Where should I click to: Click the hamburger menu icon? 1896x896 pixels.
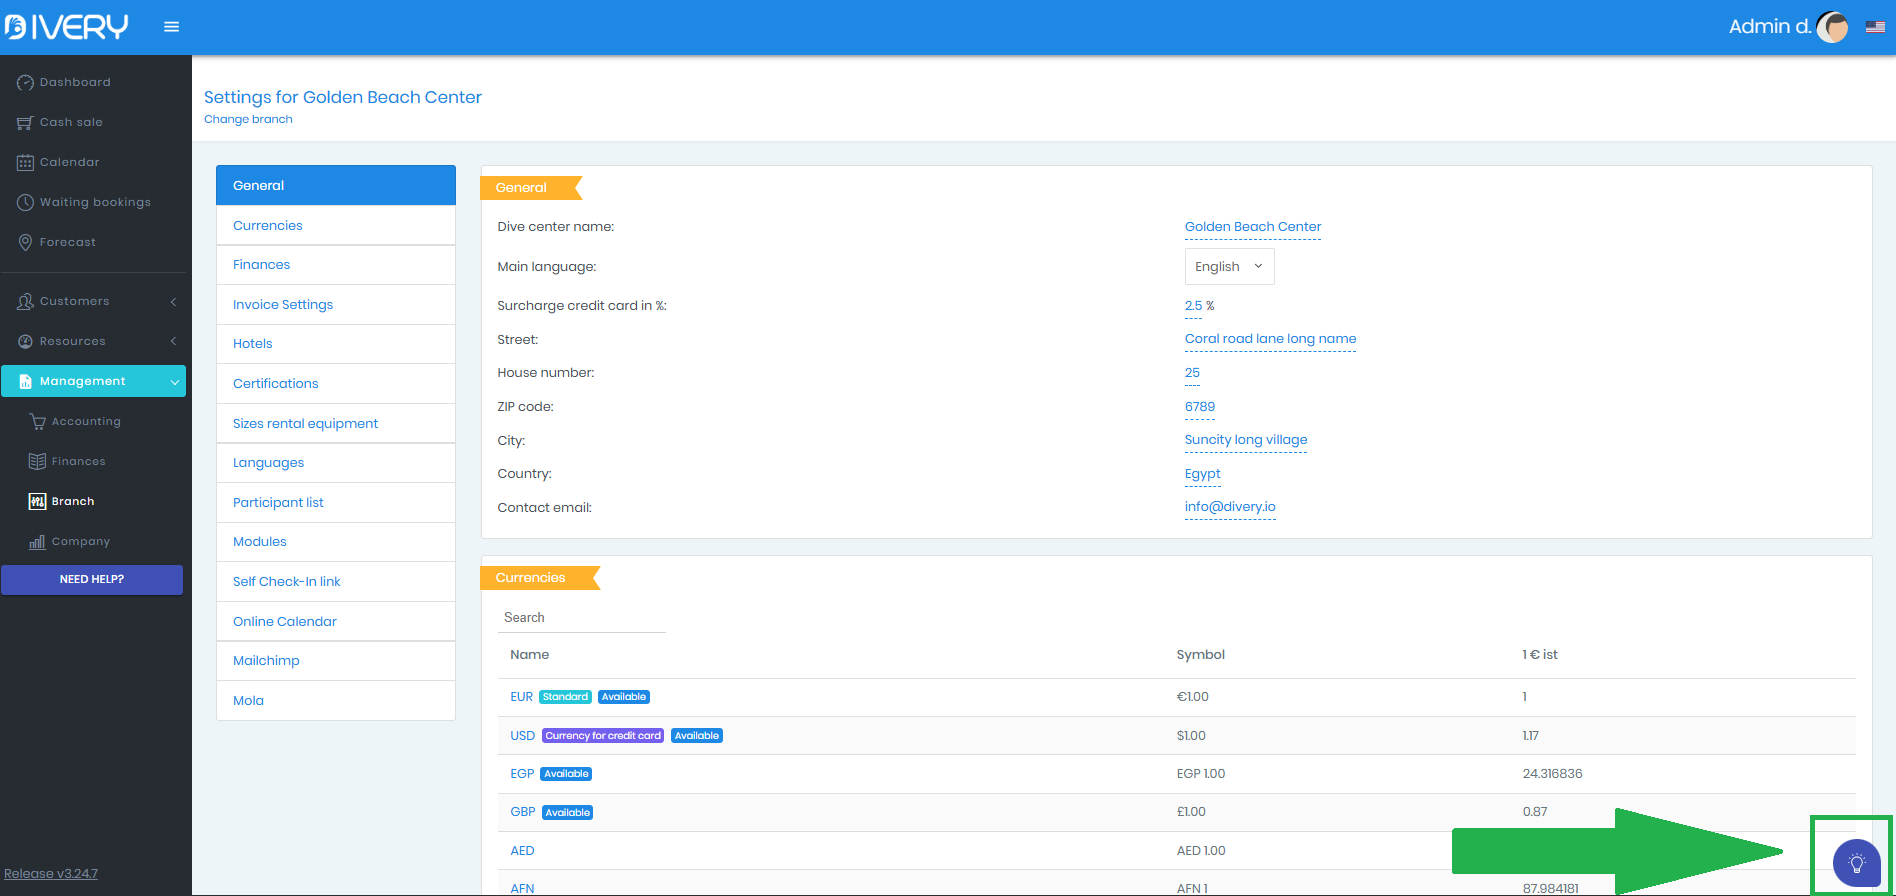click(x=172, y=27)
